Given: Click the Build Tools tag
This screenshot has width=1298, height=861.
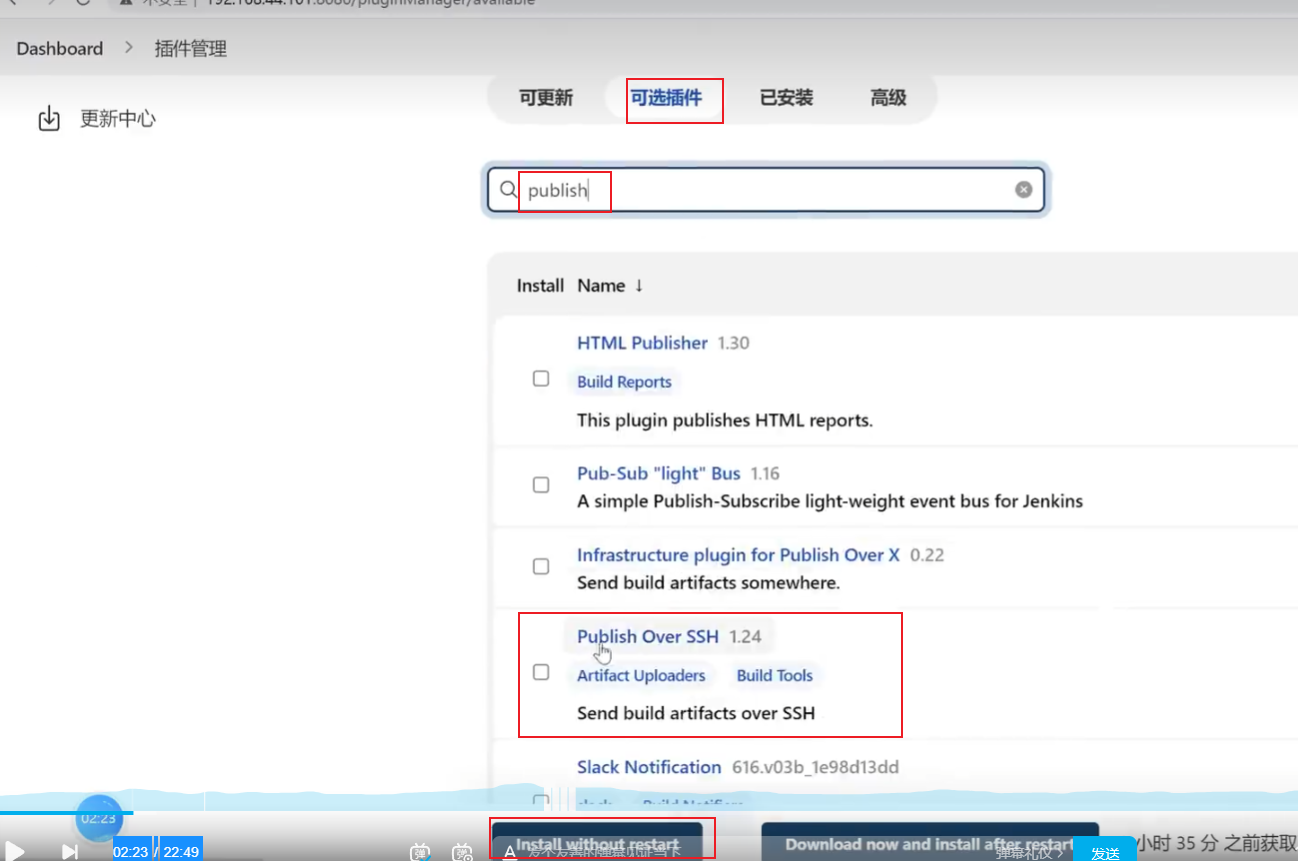Looking at the screenshot, I should click(x=775, y=676).
